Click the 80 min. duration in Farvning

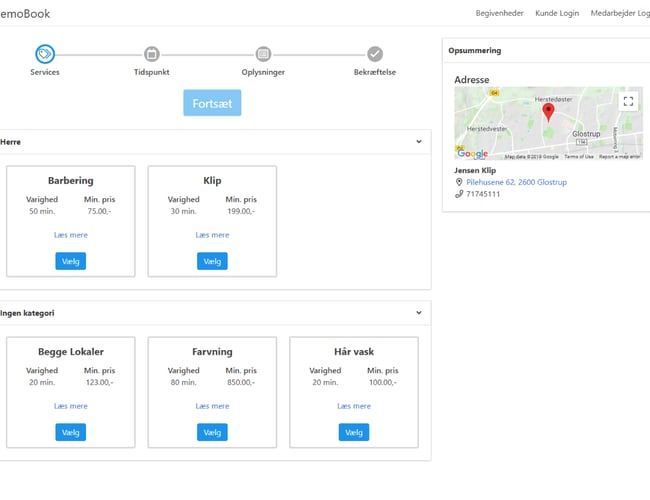click(x=184, y=382)
